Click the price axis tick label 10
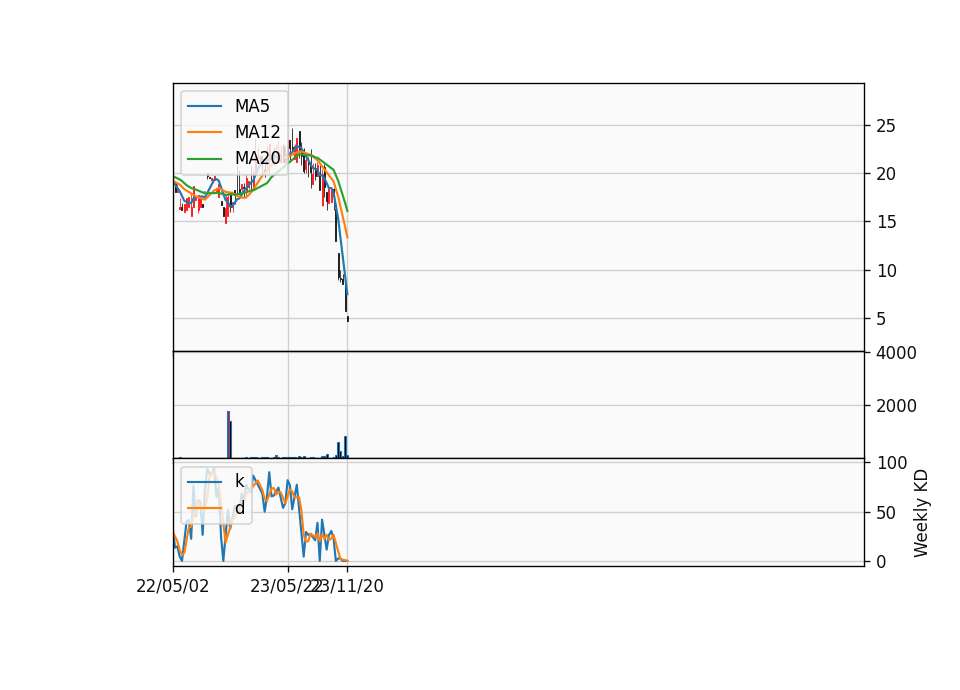The width and height of the screenshot is (960, 690). coord(885,271)
